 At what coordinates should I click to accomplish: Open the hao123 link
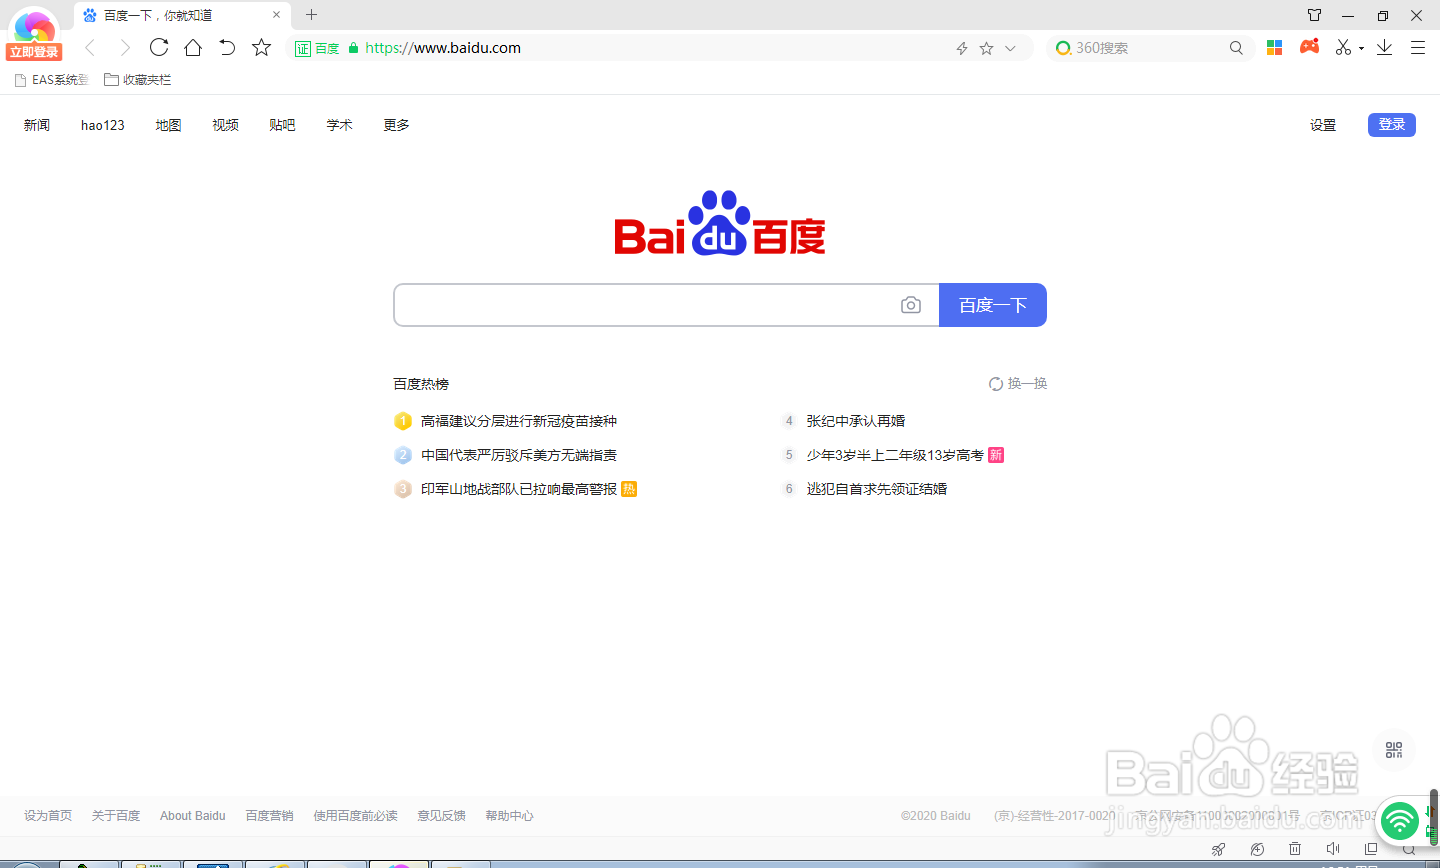coord(102,124)
